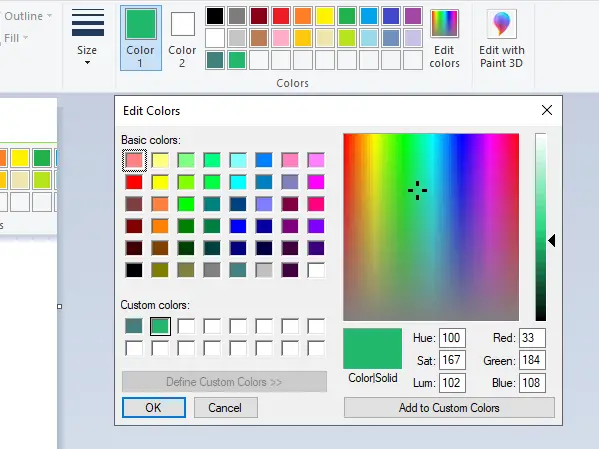Viewport: 599px width, 449px height.
Task: Select the Color 1 box
Action: click(x=141, y=38)
